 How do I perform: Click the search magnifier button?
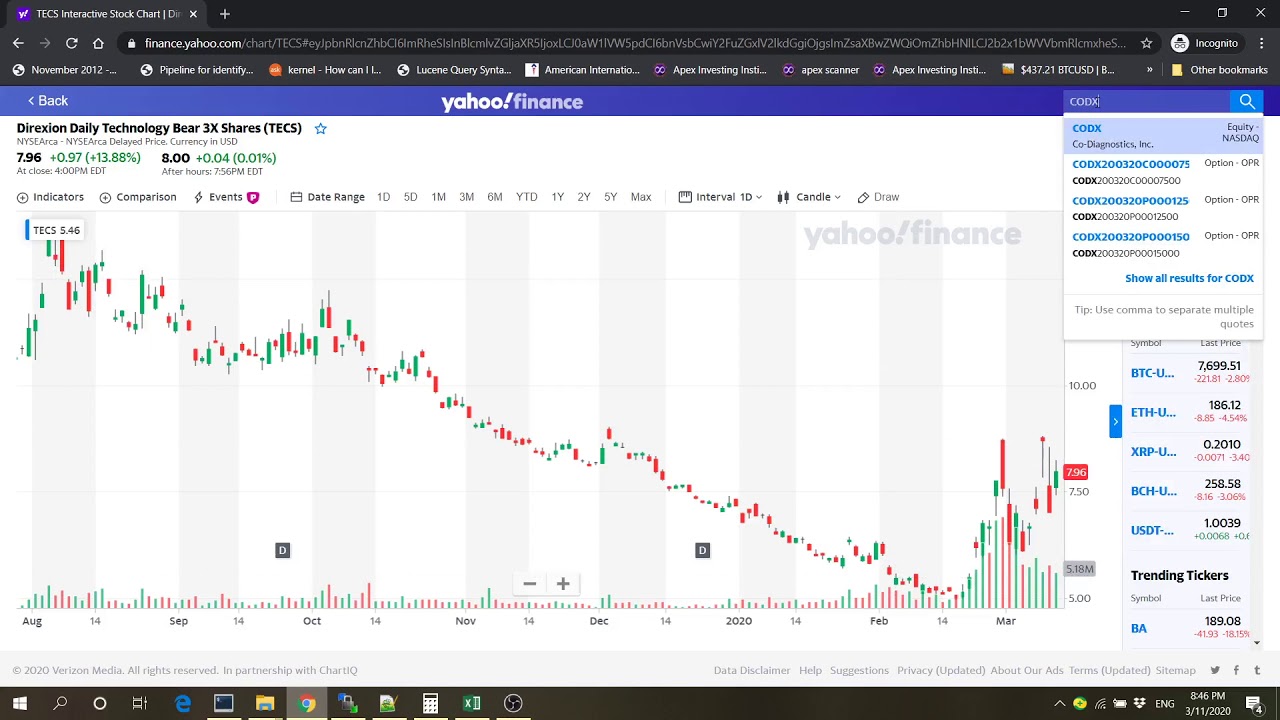click(x=1246, y=101)
